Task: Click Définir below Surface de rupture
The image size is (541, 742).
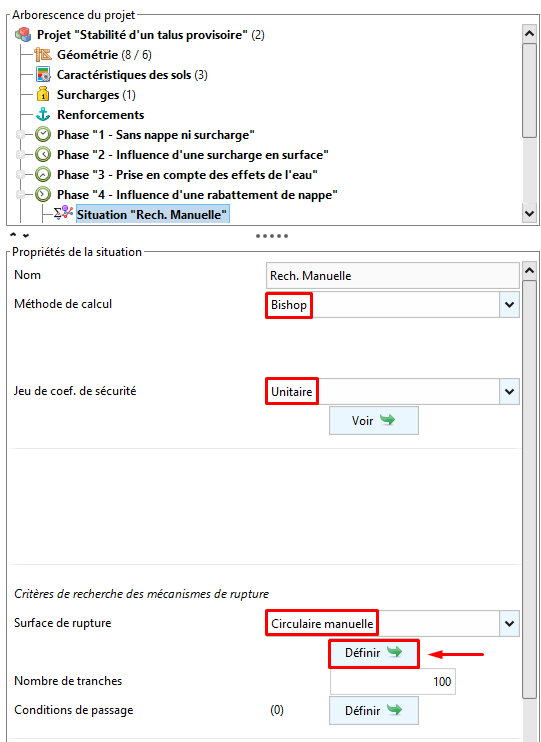Action: coord(374,654)
